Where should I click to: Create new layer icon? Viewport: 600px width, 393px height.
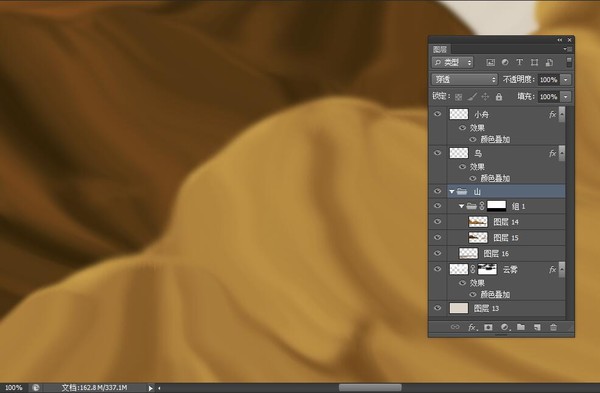point(537,327)
